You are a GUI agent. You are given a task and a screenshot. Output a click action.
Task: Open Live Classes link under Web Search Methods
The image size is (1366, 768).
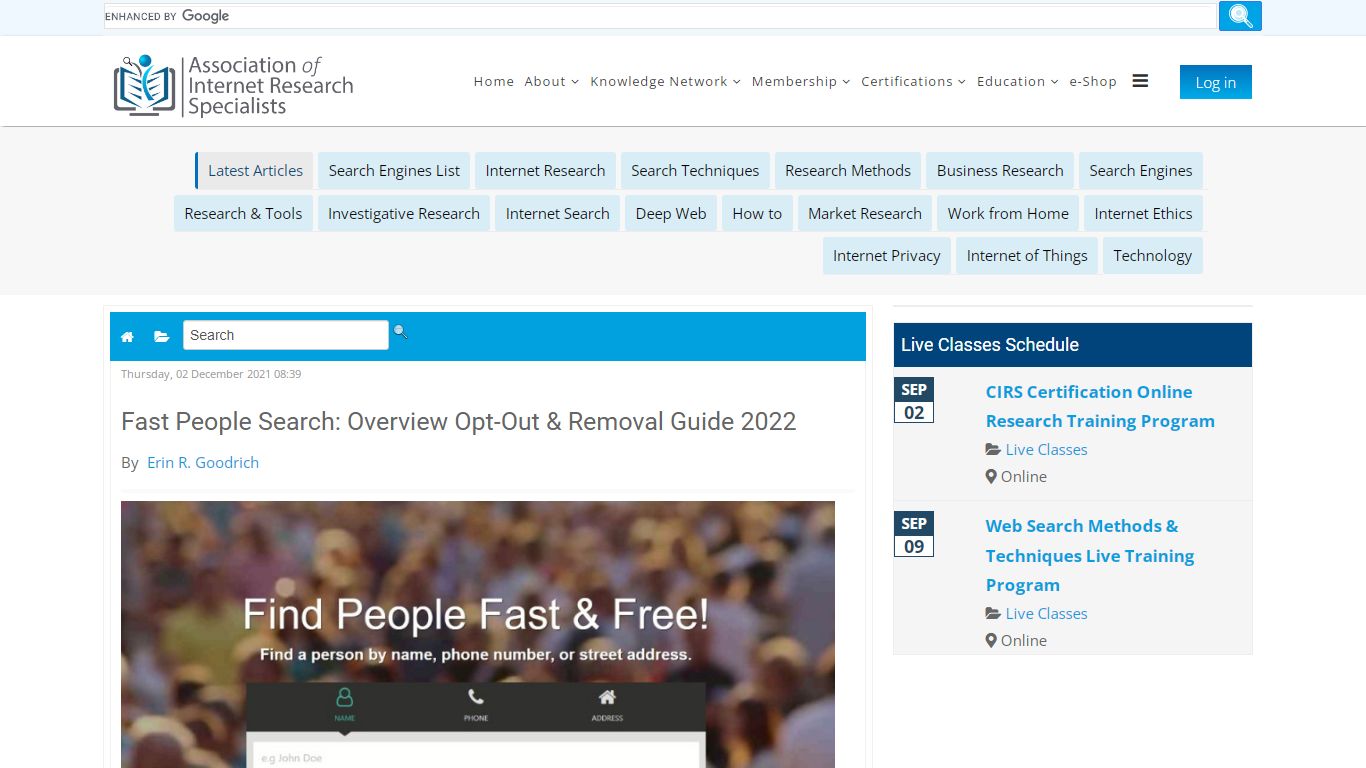(x=1046, y=614)
